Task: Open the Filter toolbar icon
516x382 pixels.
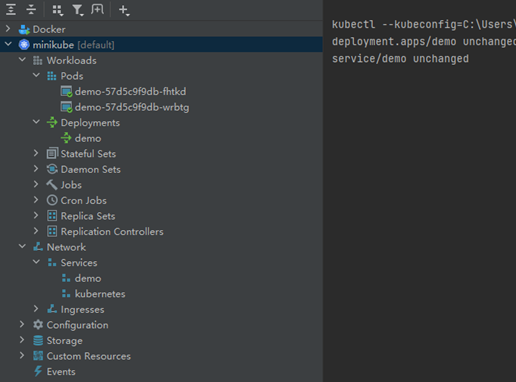Action: [x=78, y=10]
